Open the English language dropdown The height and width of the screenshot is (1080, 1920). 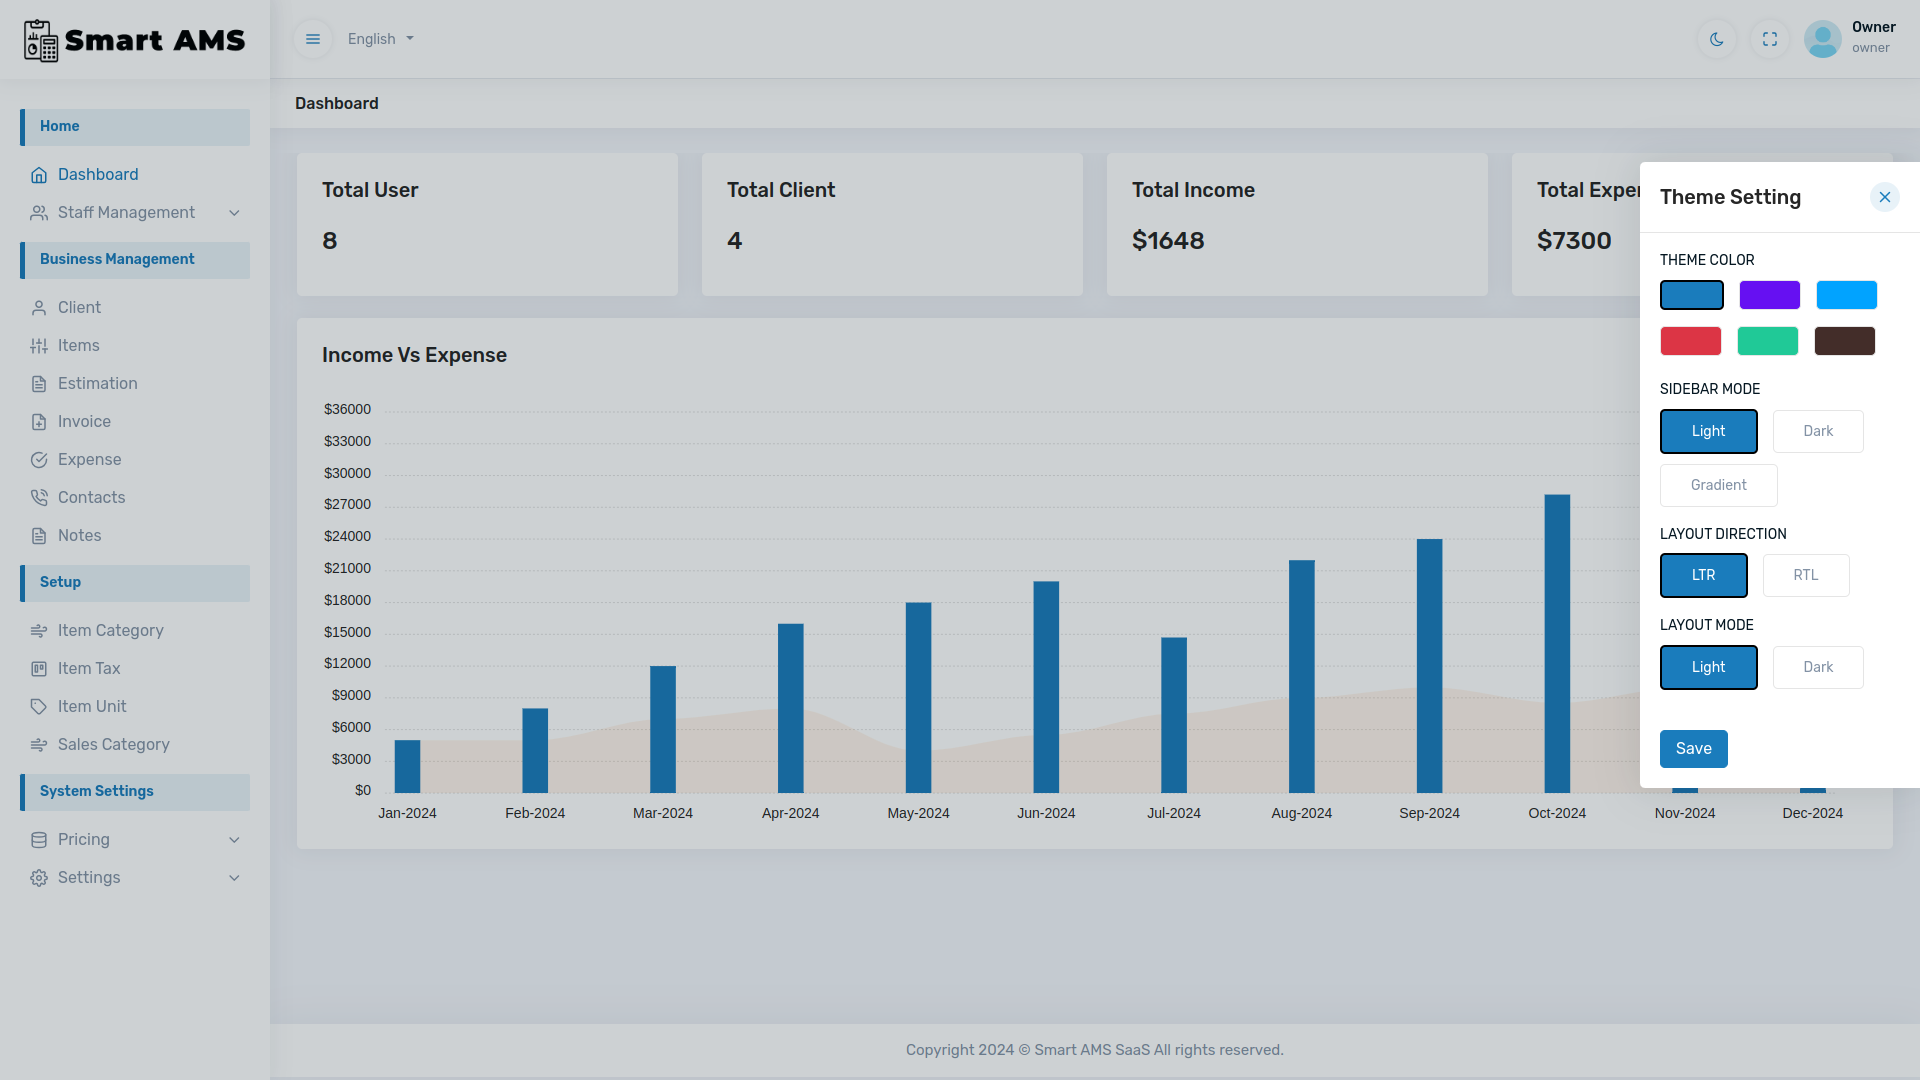click(379, 39)
